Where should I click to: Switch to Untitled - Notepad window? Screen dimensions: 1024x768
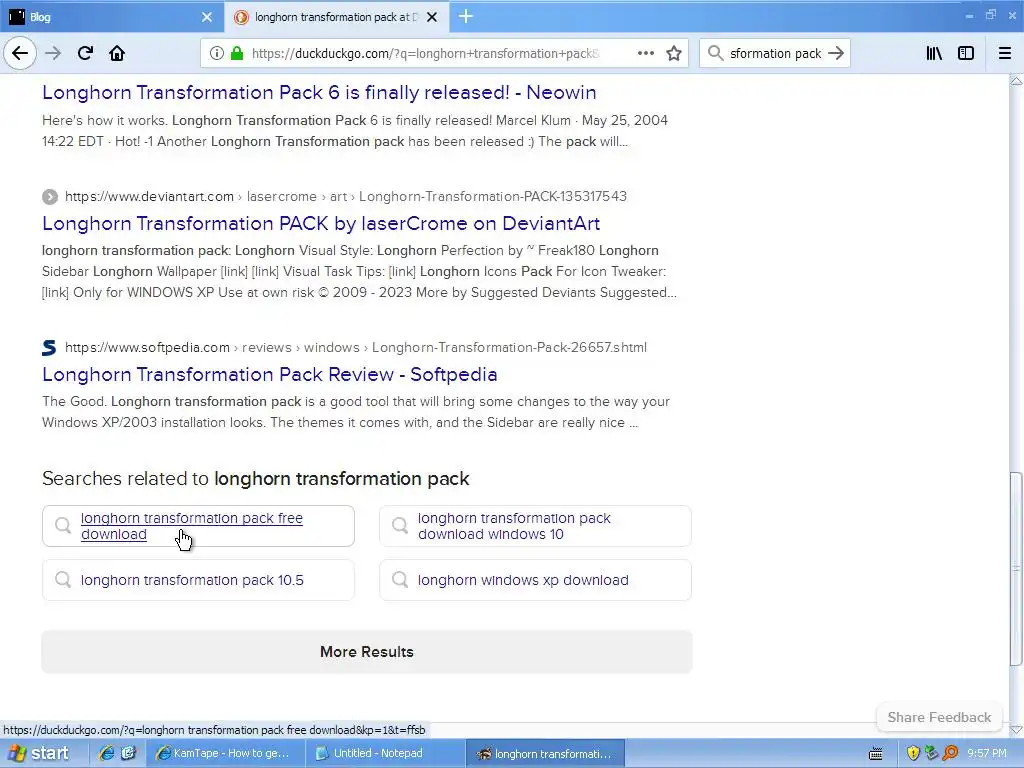385,754
